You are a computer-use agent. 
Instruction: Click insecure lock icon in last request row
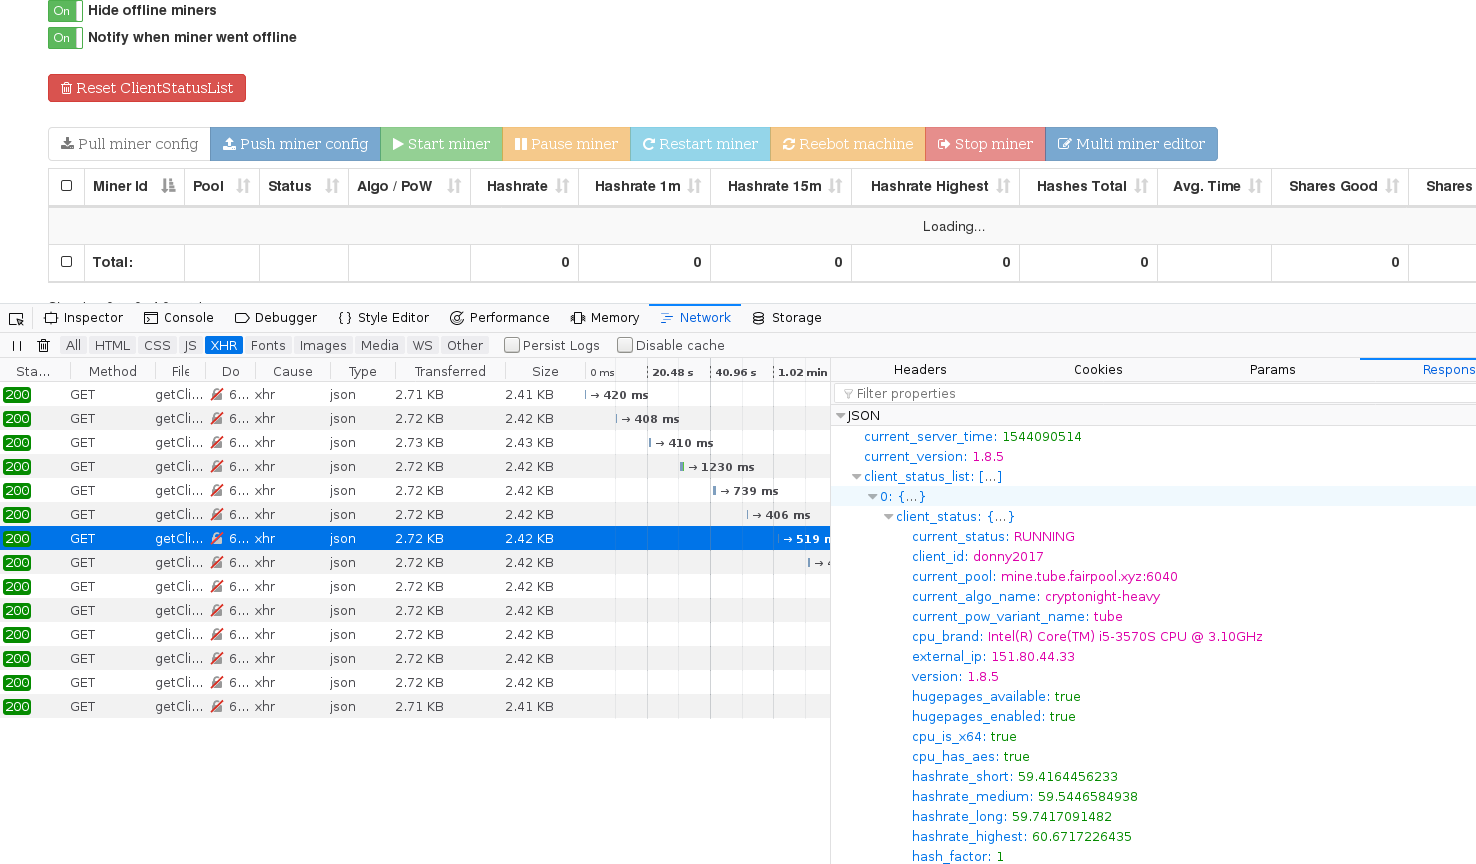coord(217,707)
